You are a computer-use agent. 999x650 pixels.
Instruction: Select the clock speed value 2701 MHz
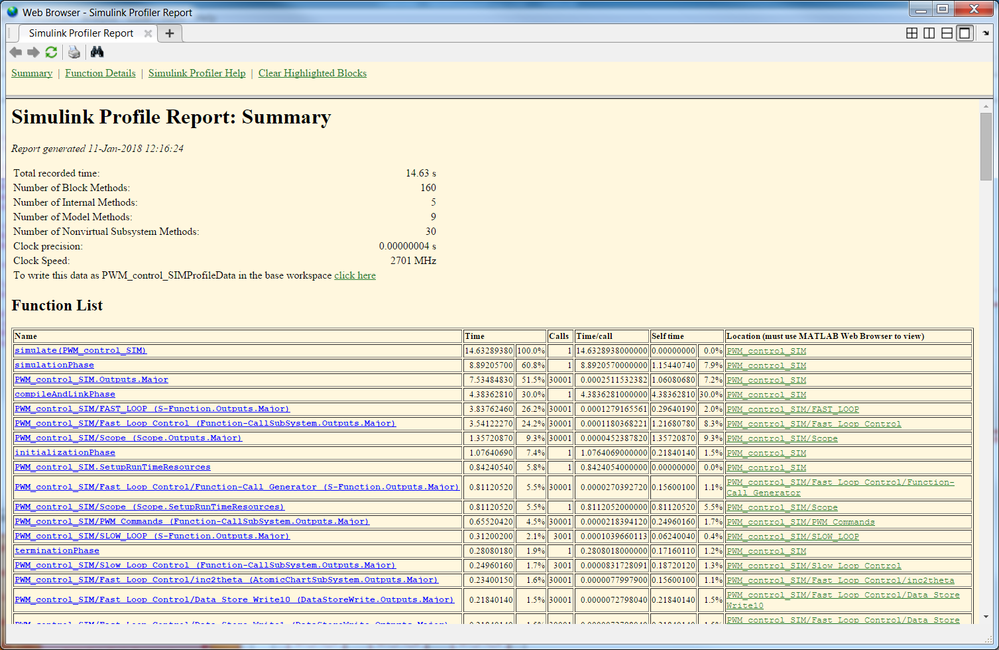(413, 261)
